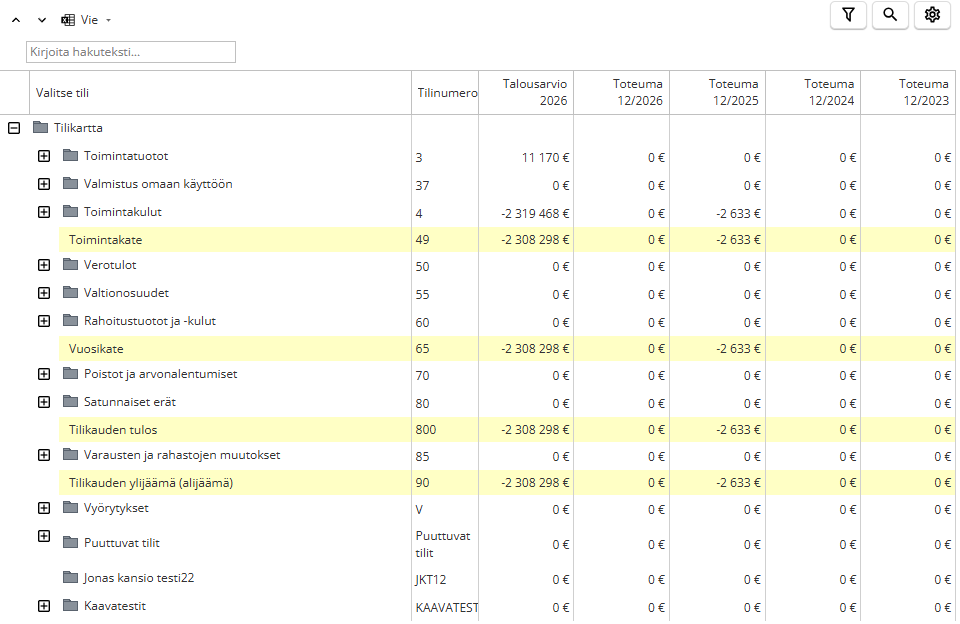Click the Talousarvio 2026 column header
Image resolution: width=960 pixels, height=624 pixels.
pos(526,92)
